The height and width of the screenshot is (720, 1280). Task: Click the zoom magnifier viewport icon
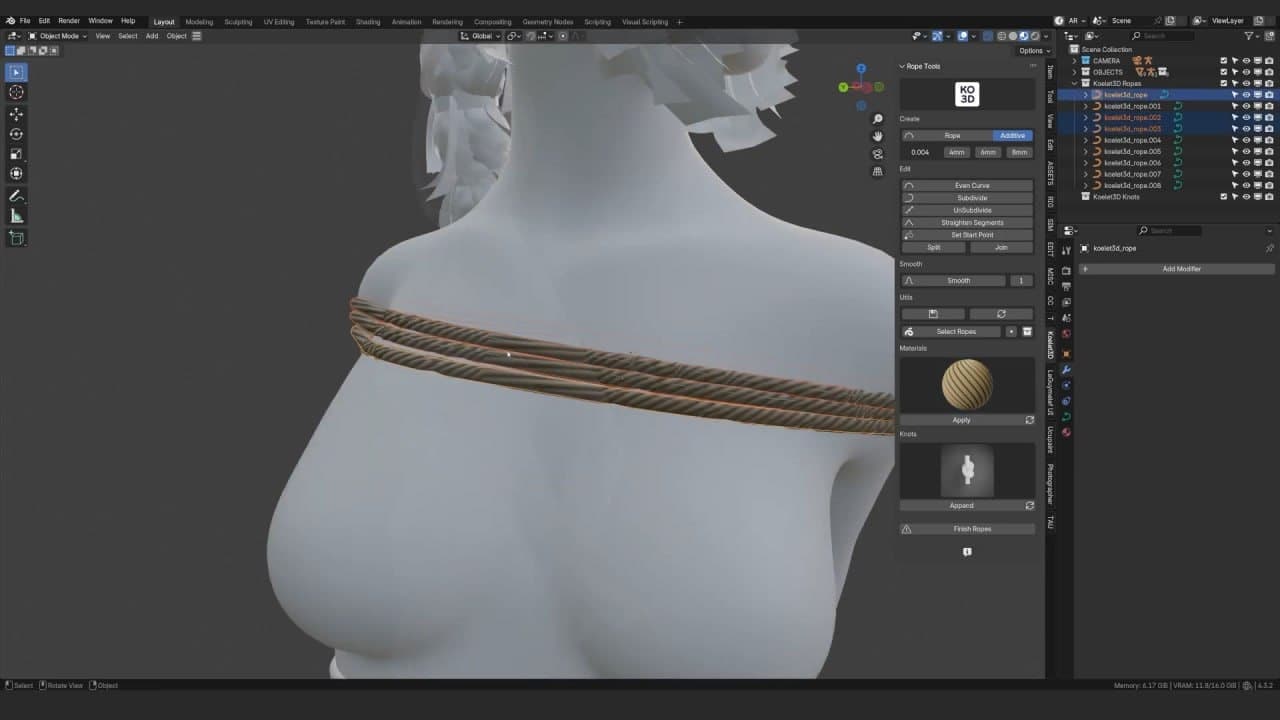pos(878,119)
